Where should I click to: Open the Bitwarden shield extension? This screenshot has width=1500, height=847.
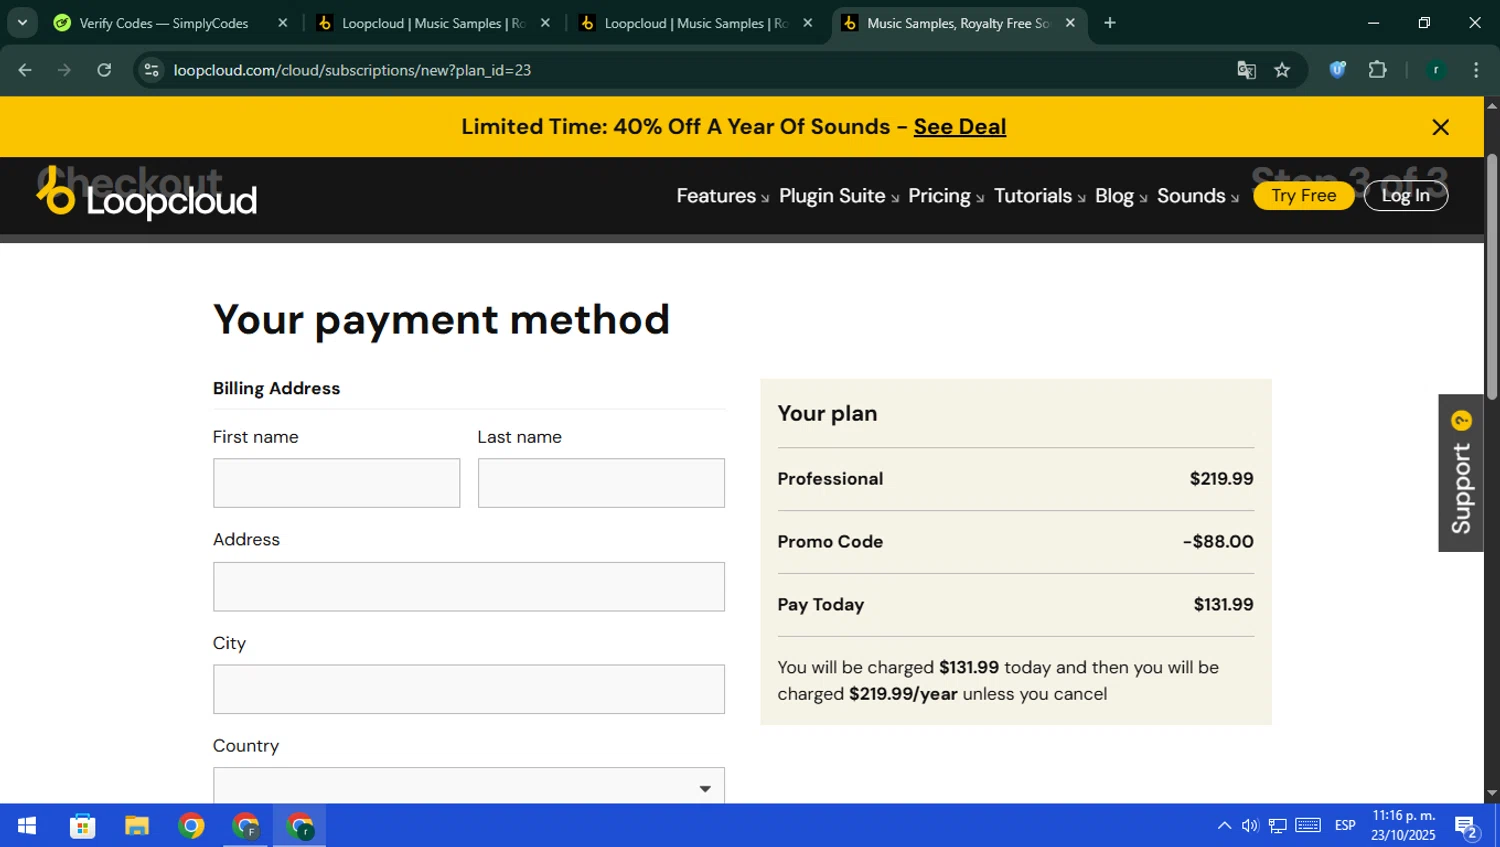click(x=1337, y=70)
